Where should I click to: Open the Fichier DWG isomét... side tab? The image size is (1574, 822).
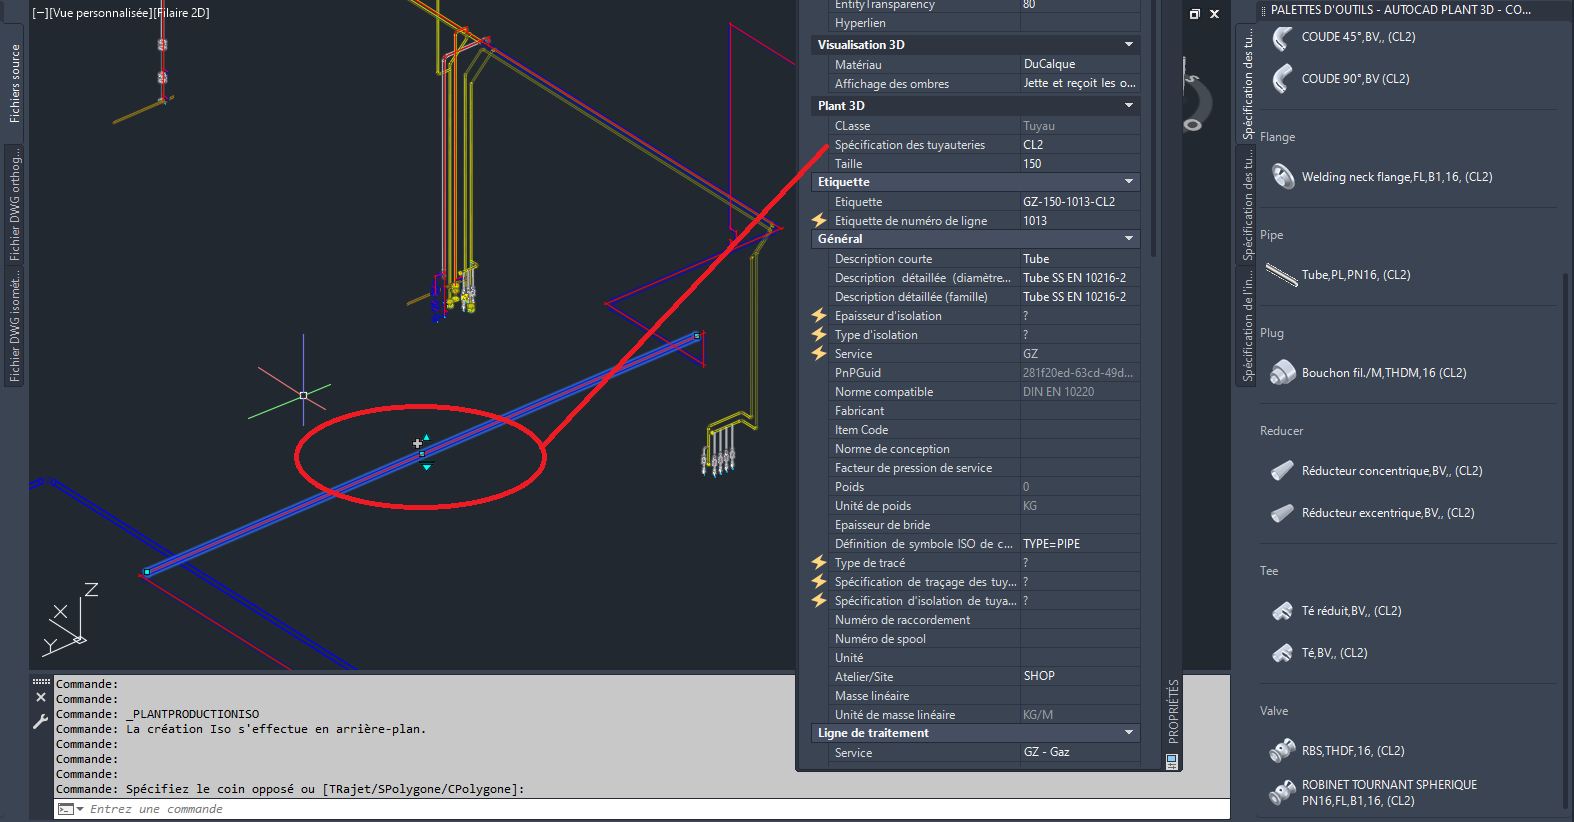pyautogui.click(x=15, y=325)
